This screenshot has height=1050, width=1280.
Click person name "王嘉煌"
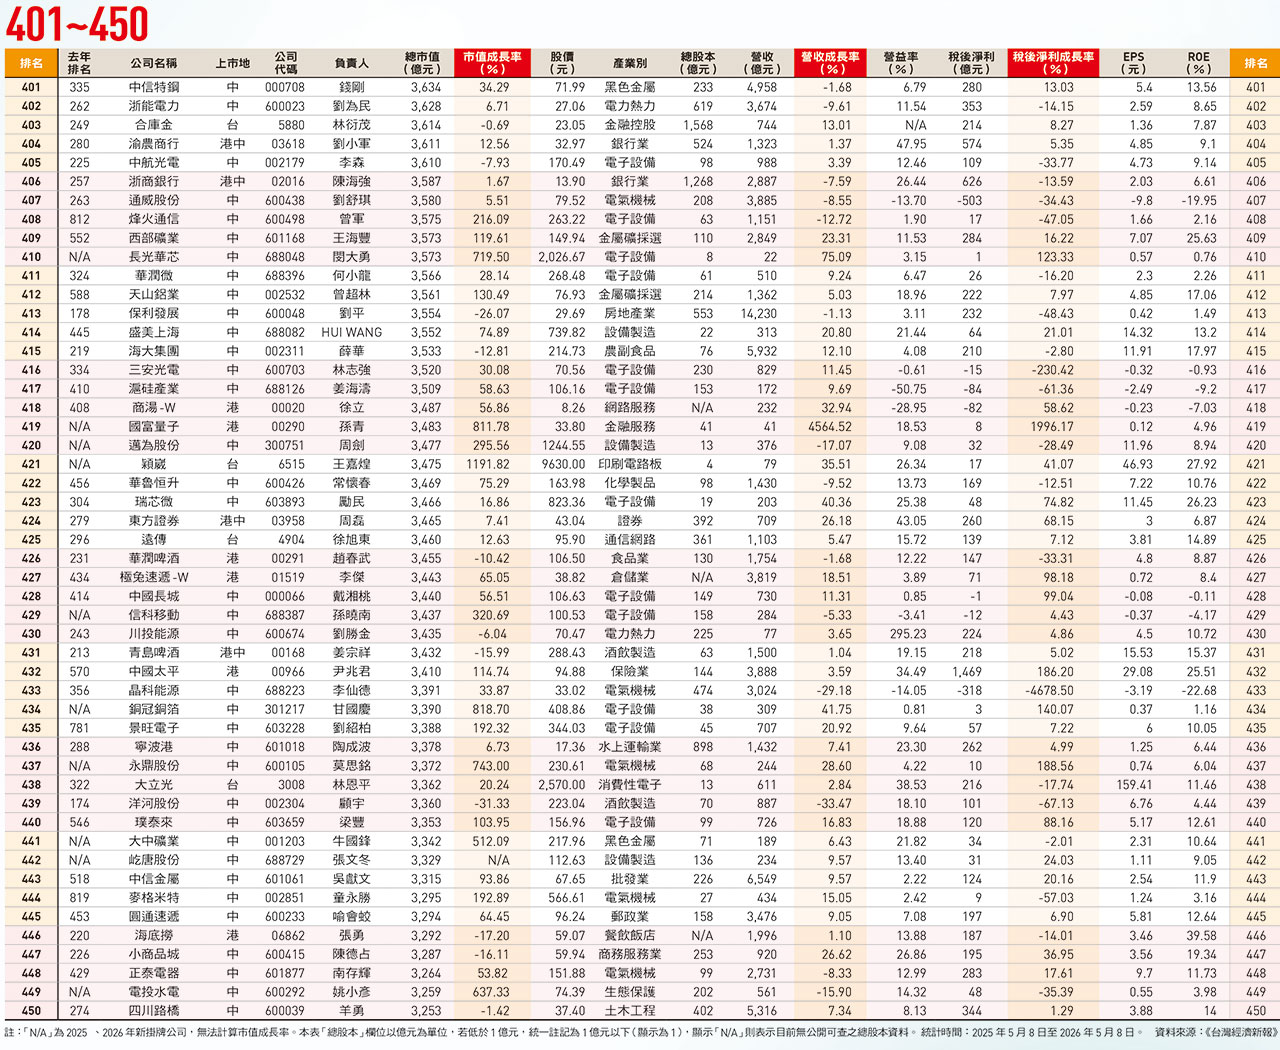pyautogui.click(x=352, y=464)
